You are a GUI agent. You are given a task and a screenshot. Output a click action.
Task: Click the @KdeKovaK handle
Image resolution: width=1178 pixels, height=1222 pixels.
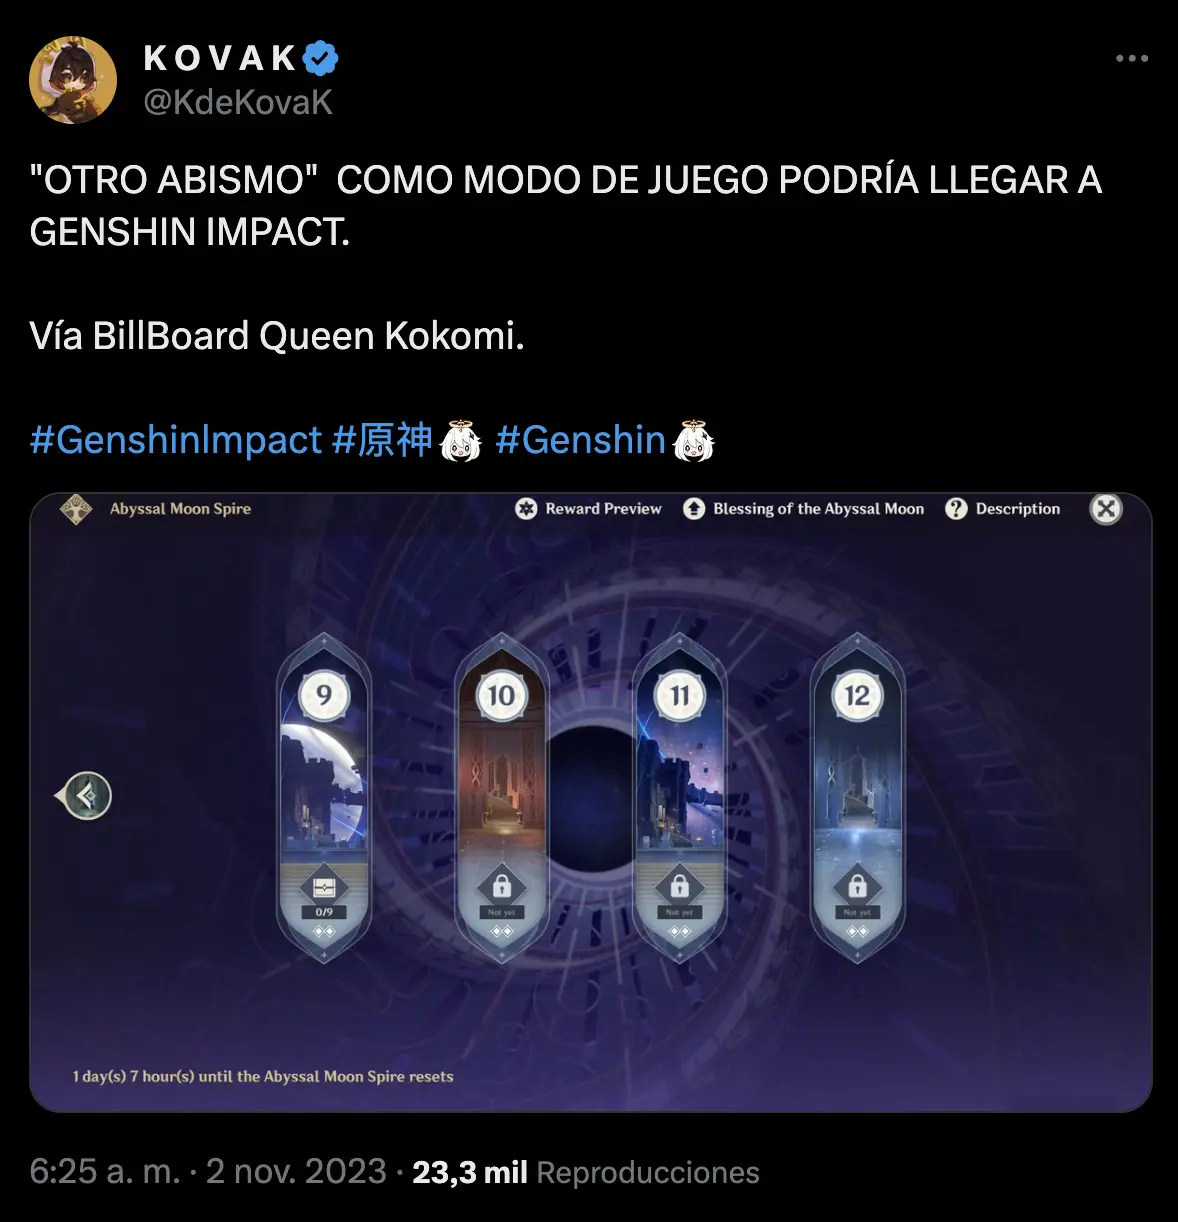pyautogui.click(x=238, y=102)
